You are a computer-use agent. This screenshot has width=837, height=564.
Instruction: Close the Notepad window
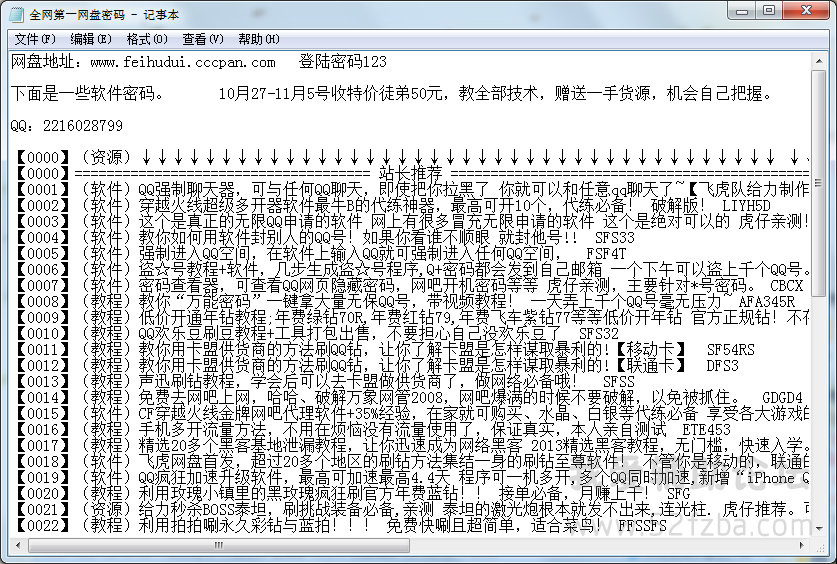(x=806, y=11)
